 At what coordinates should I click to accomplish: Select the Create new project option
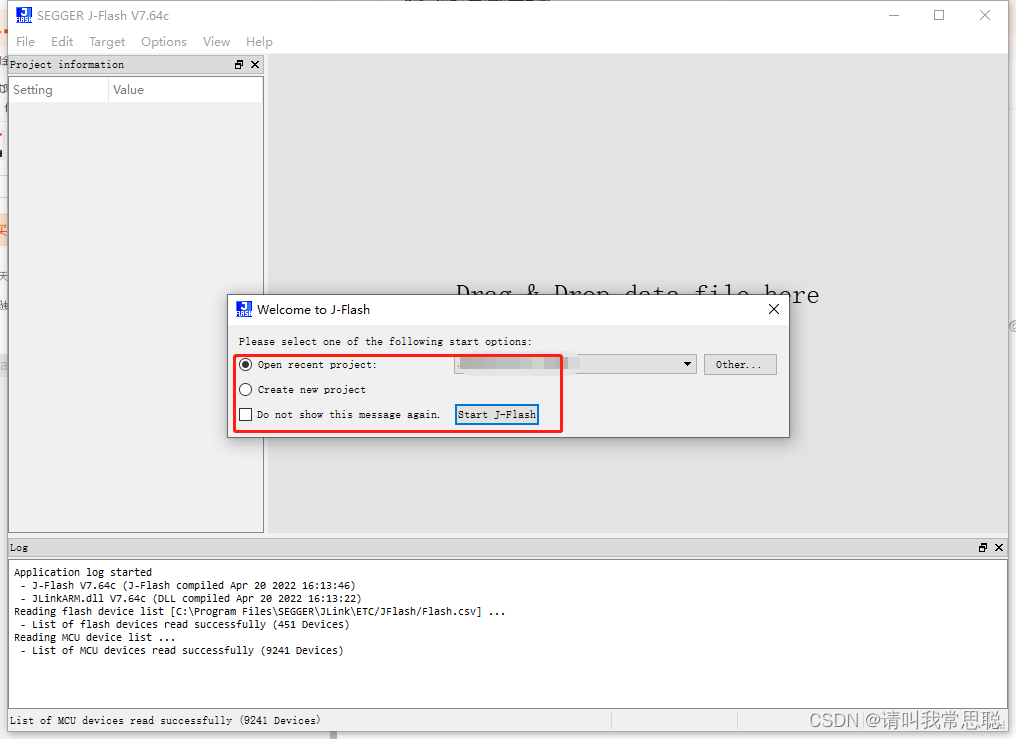click(x=246, y=389)
